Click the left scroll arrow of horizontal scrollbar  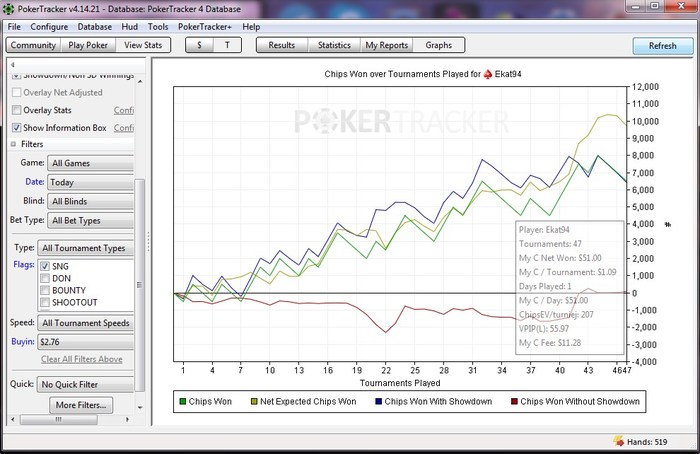[12, 420]
